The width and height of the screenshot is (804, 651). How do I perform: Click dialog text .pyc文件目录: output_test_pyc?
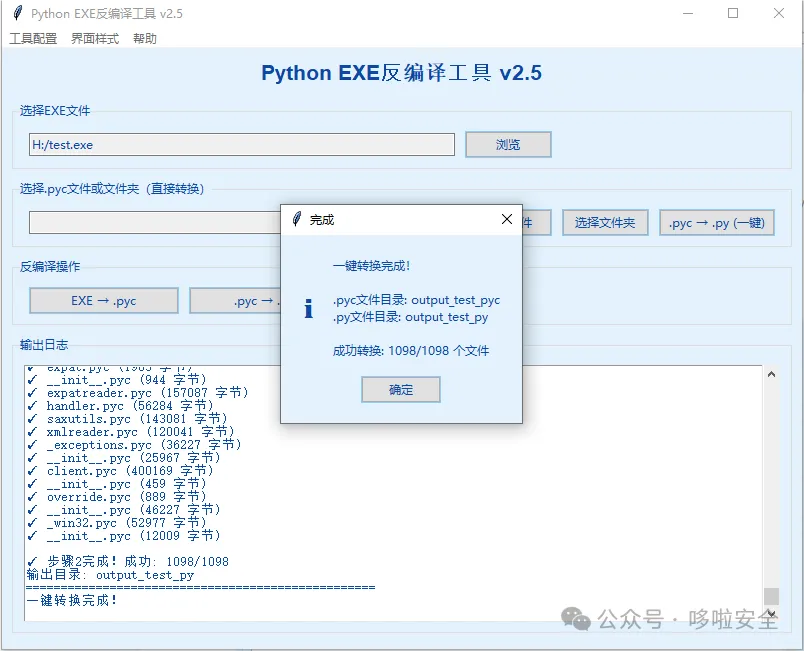click(x=416, y=300)
